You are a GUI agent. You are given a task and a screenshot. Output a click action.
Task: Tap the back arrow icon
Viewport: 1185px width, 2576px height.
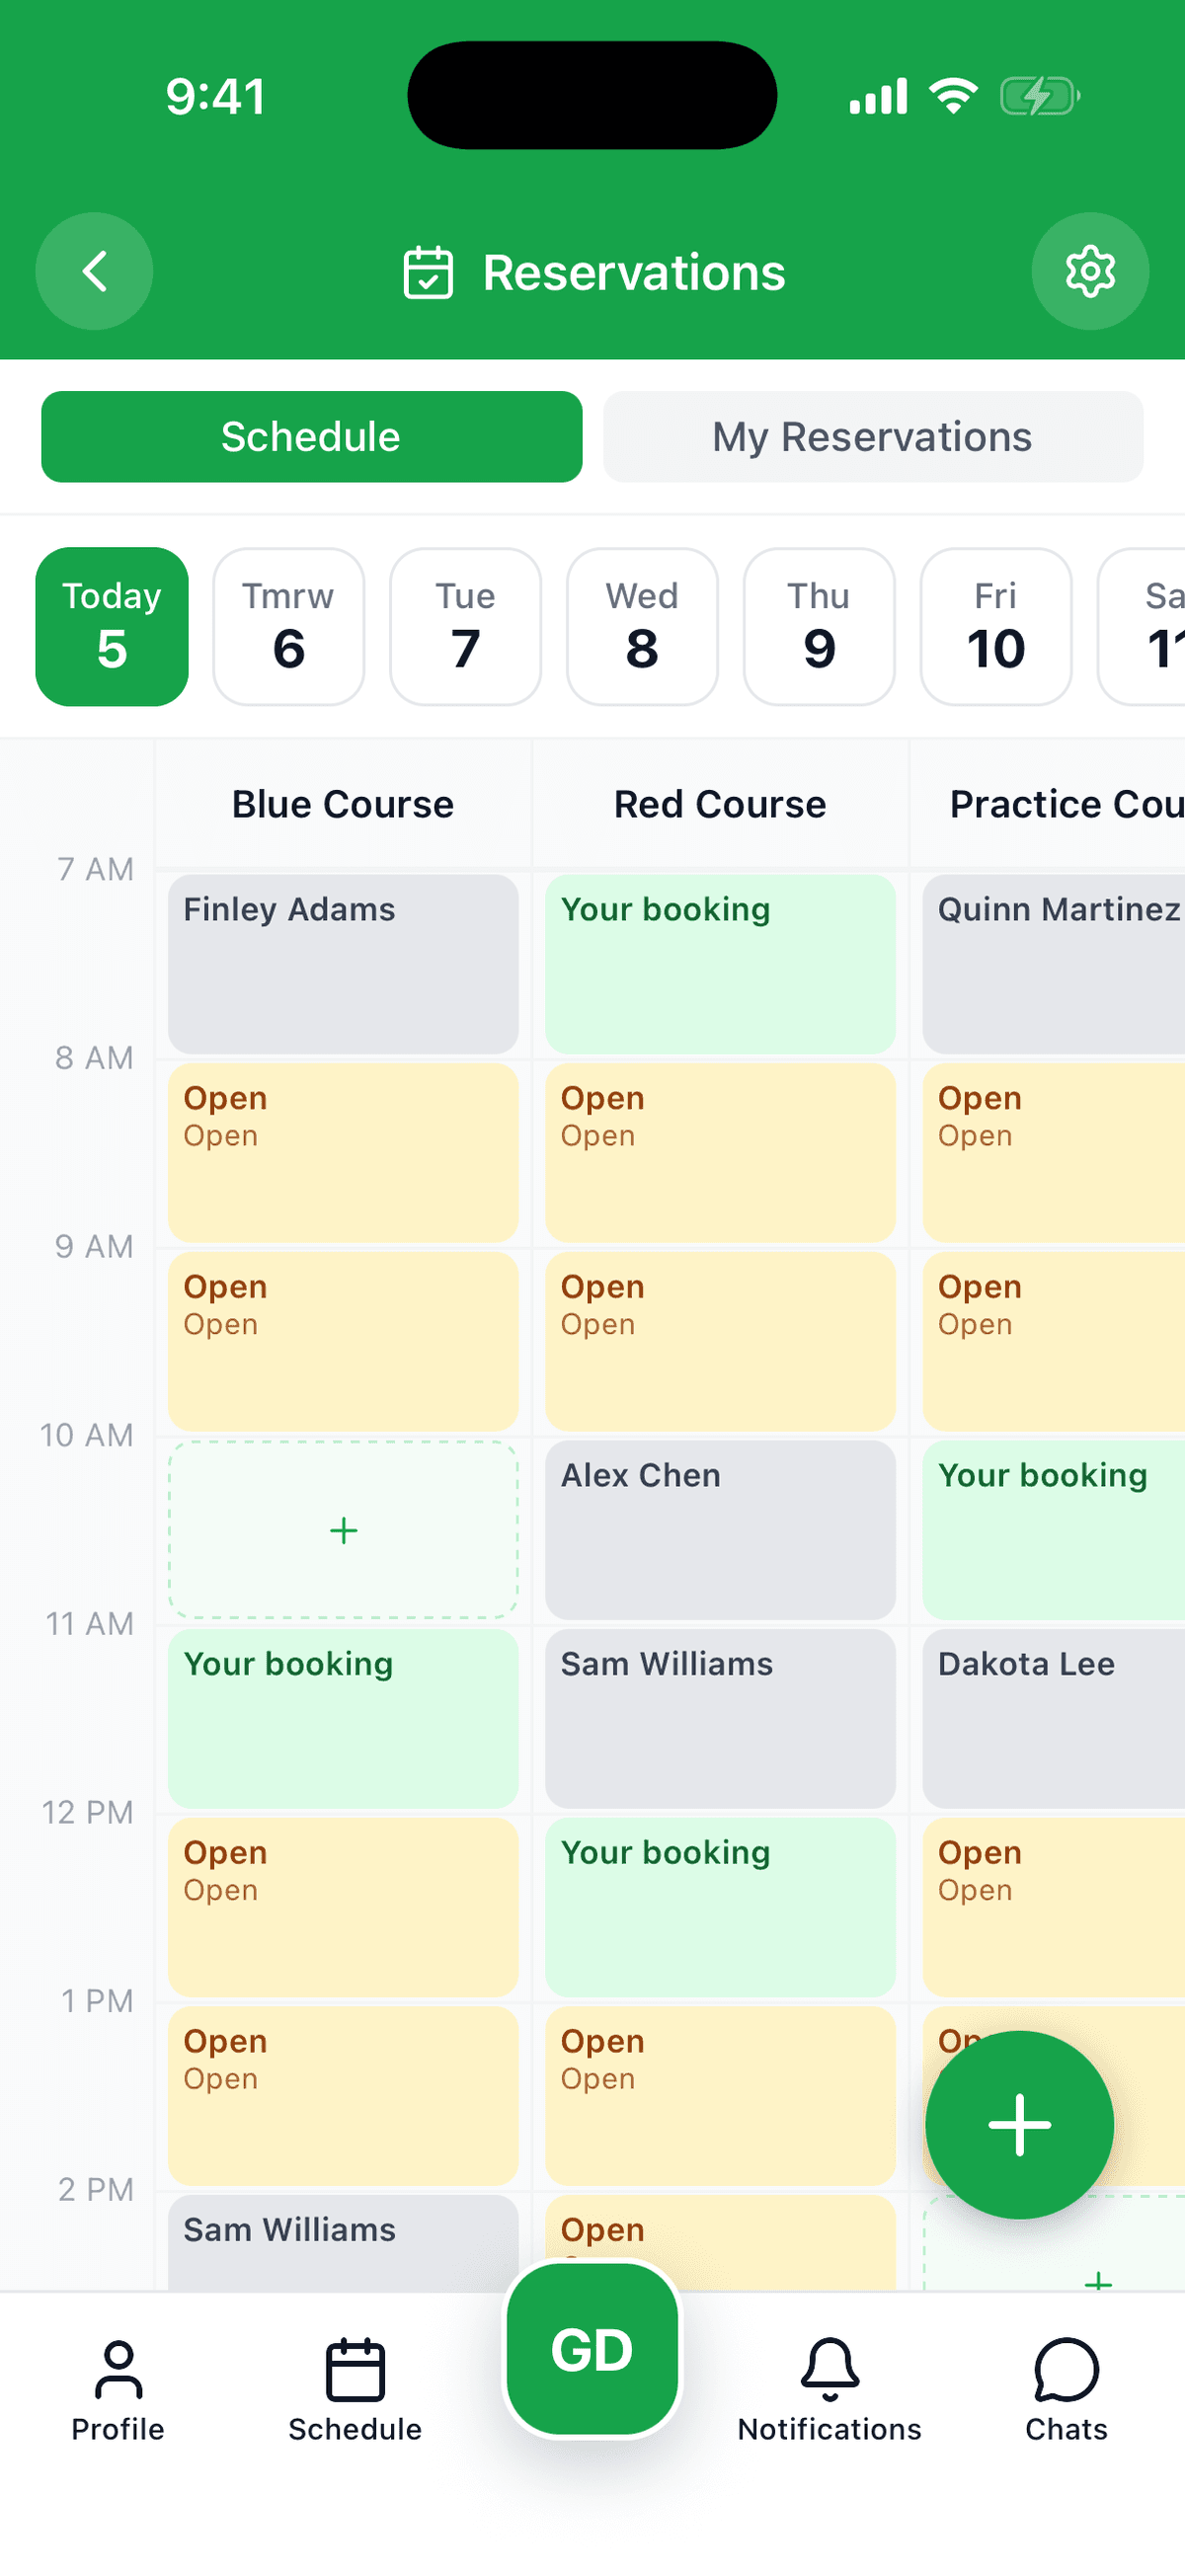click(x=94, y=271)
